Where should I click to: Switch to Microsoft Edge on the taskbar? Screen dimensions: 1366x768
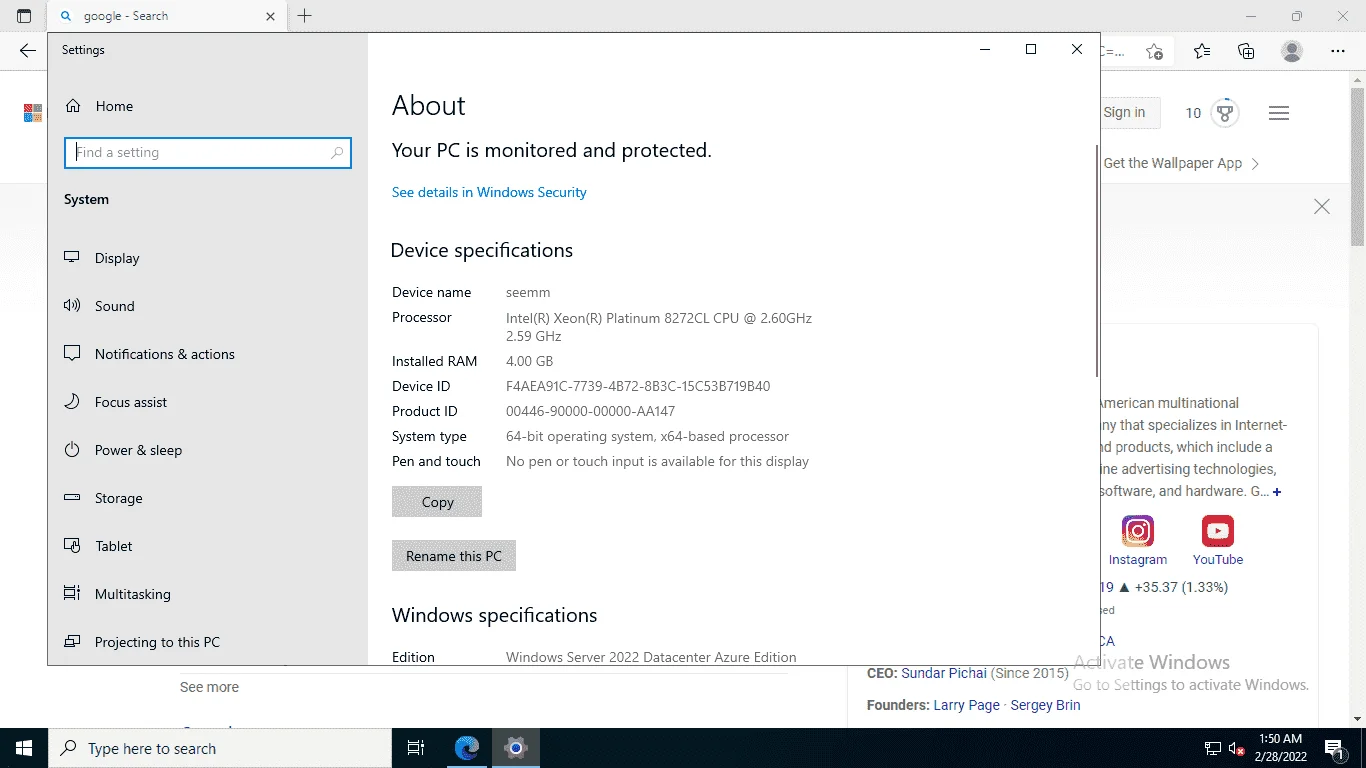click(x=467, y=748)
